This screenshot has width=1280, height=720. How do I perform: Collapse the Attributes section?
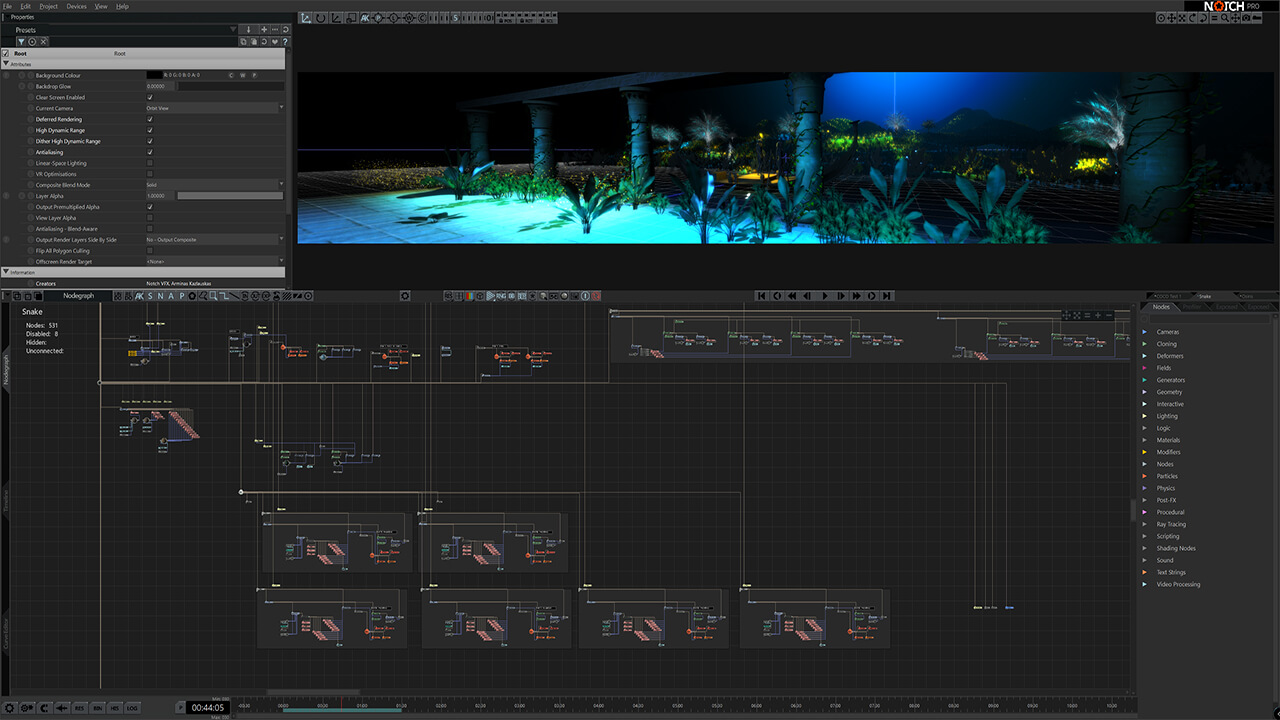point(5,64)
